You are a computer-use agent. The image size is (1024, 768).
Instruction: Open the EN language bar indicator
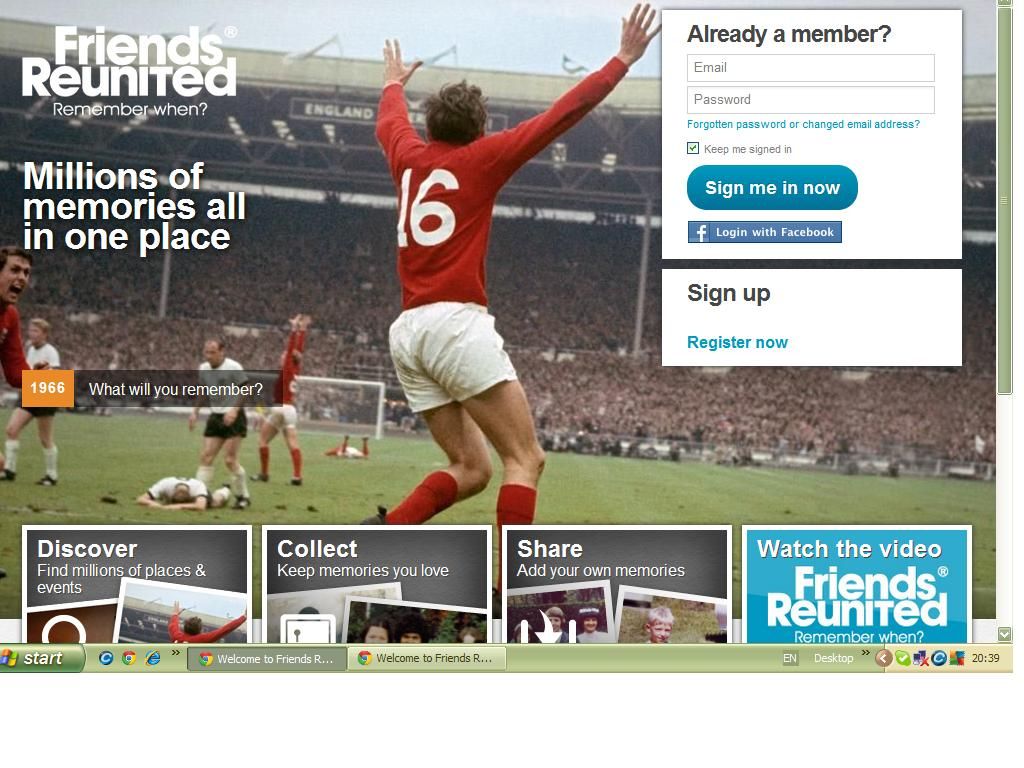pos(790,658)
